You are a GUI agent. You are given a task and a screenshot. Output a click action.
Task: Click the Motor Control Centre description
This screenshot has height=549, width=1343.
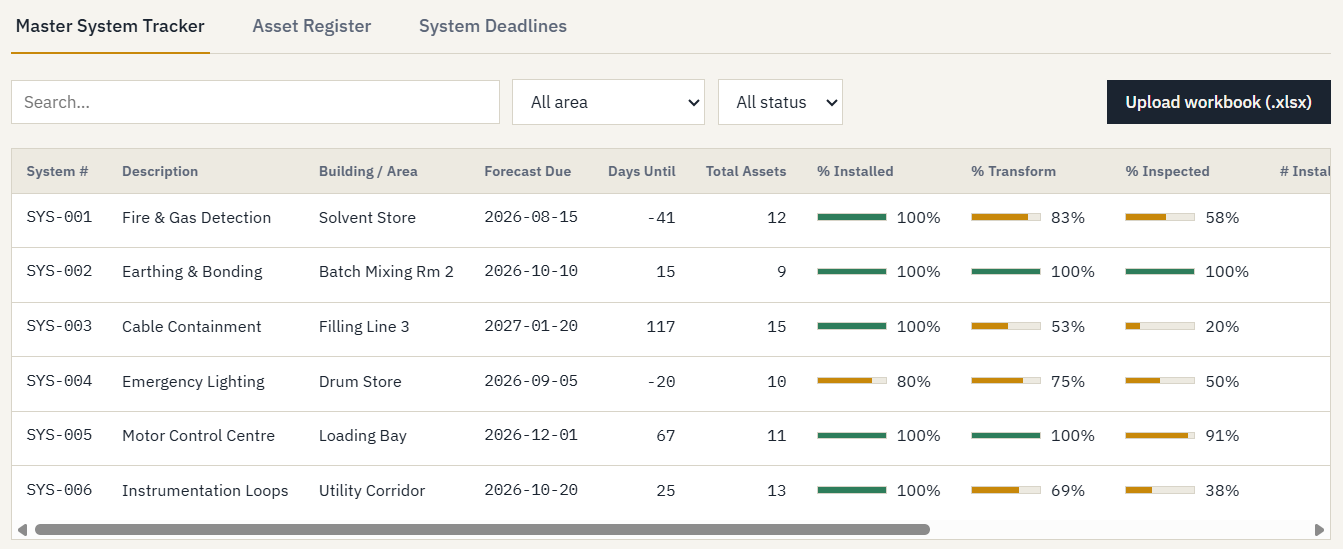click(198, 435)
